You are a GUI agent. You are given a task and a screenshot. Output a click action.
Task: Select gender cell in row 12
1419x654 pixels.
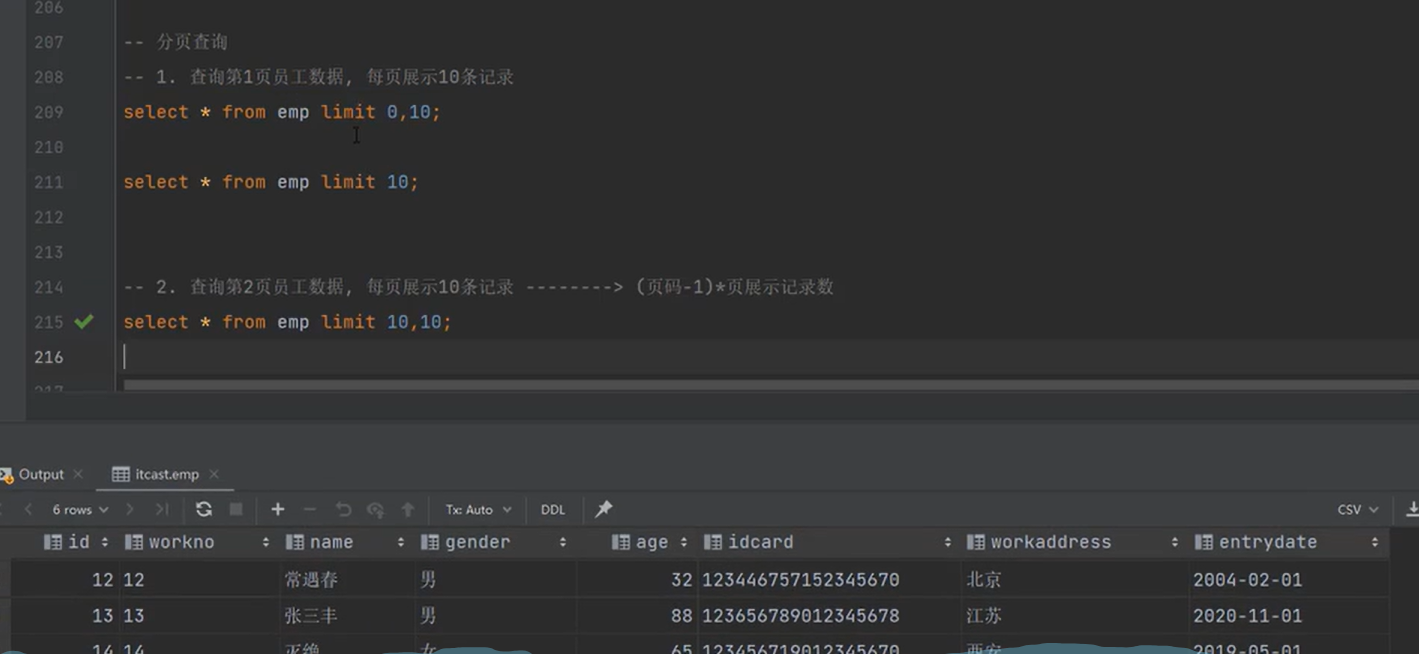[x=495, y=580]
